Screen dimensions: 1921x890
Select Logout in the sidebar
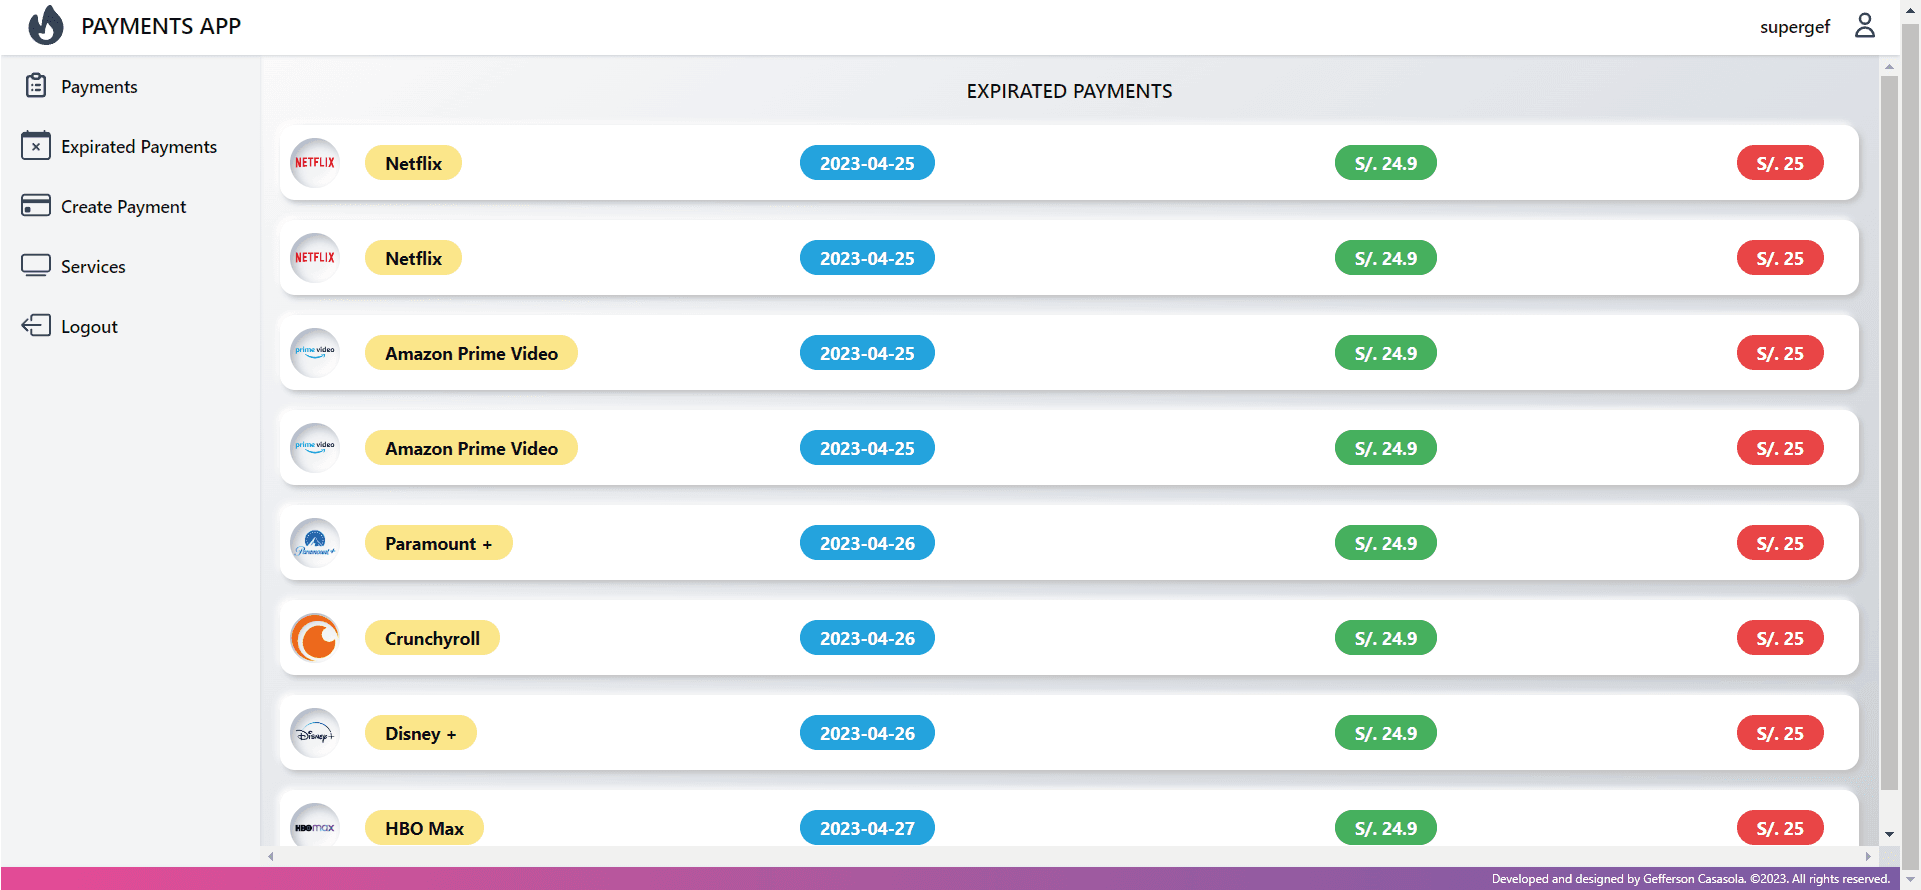[x=89, y=327]
